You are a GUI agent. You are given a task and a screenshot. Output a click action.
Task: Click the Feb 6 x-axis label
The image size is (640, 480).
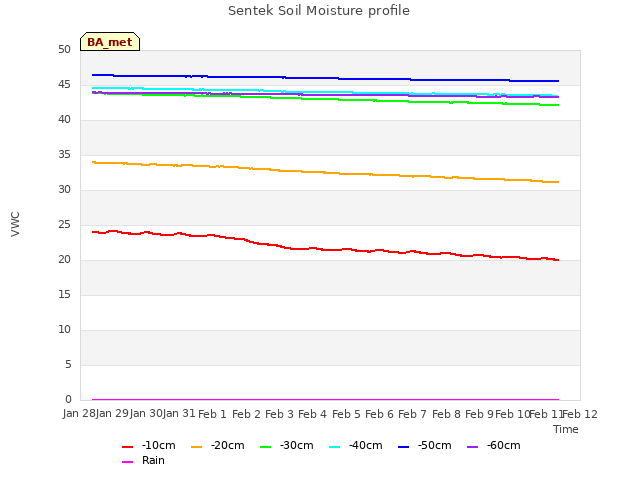tap(379, 414)
